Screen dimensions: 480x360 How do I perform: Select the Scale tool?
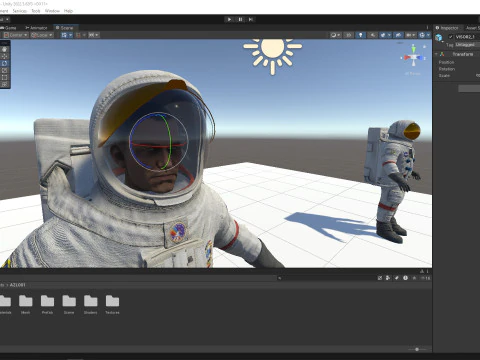(4, 70)
